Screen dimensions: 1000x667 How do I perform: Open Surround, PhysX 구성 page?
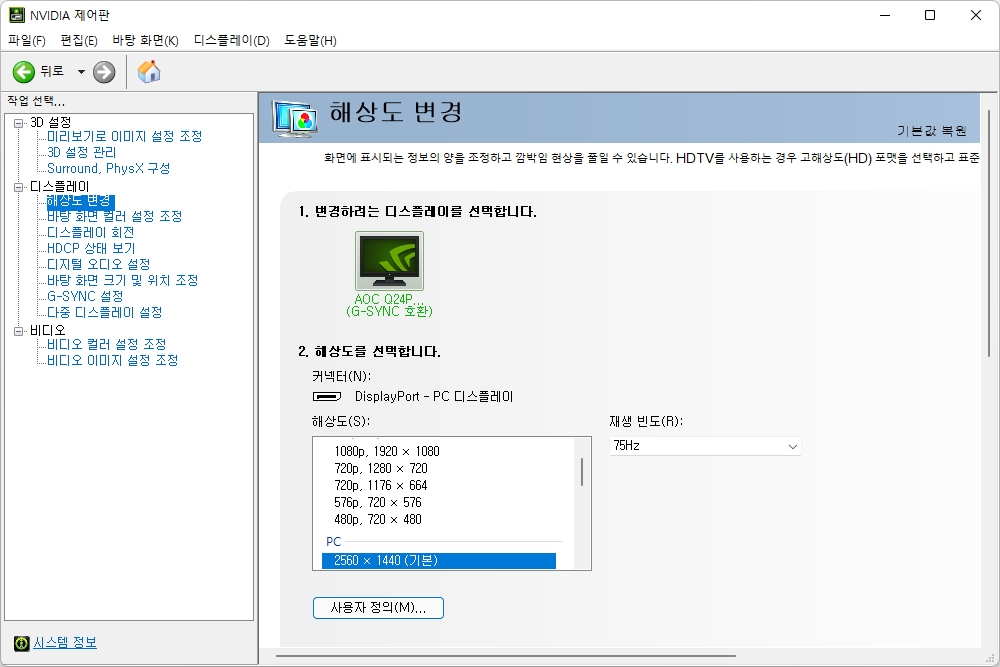tap(108, 168)
